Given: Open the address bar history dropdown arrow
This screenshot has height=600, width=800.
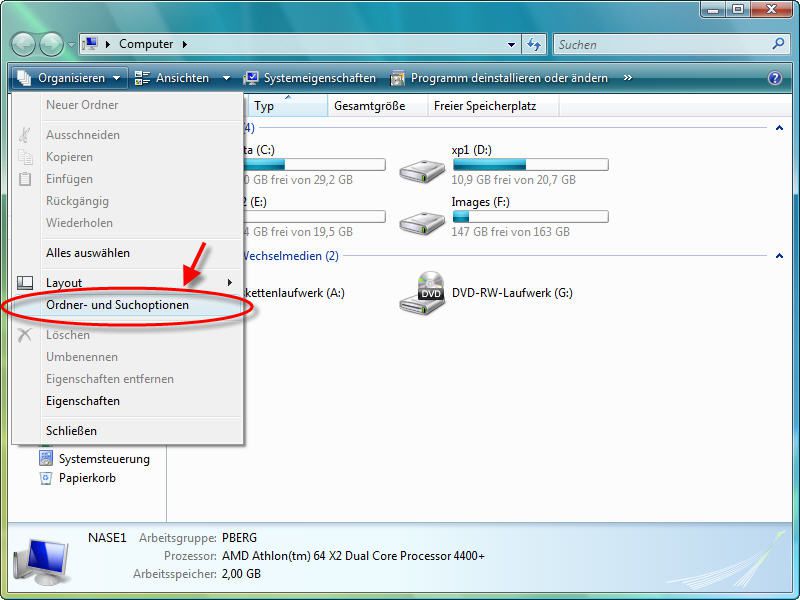Looking at the screenshot, I should [x=511, y=44].
